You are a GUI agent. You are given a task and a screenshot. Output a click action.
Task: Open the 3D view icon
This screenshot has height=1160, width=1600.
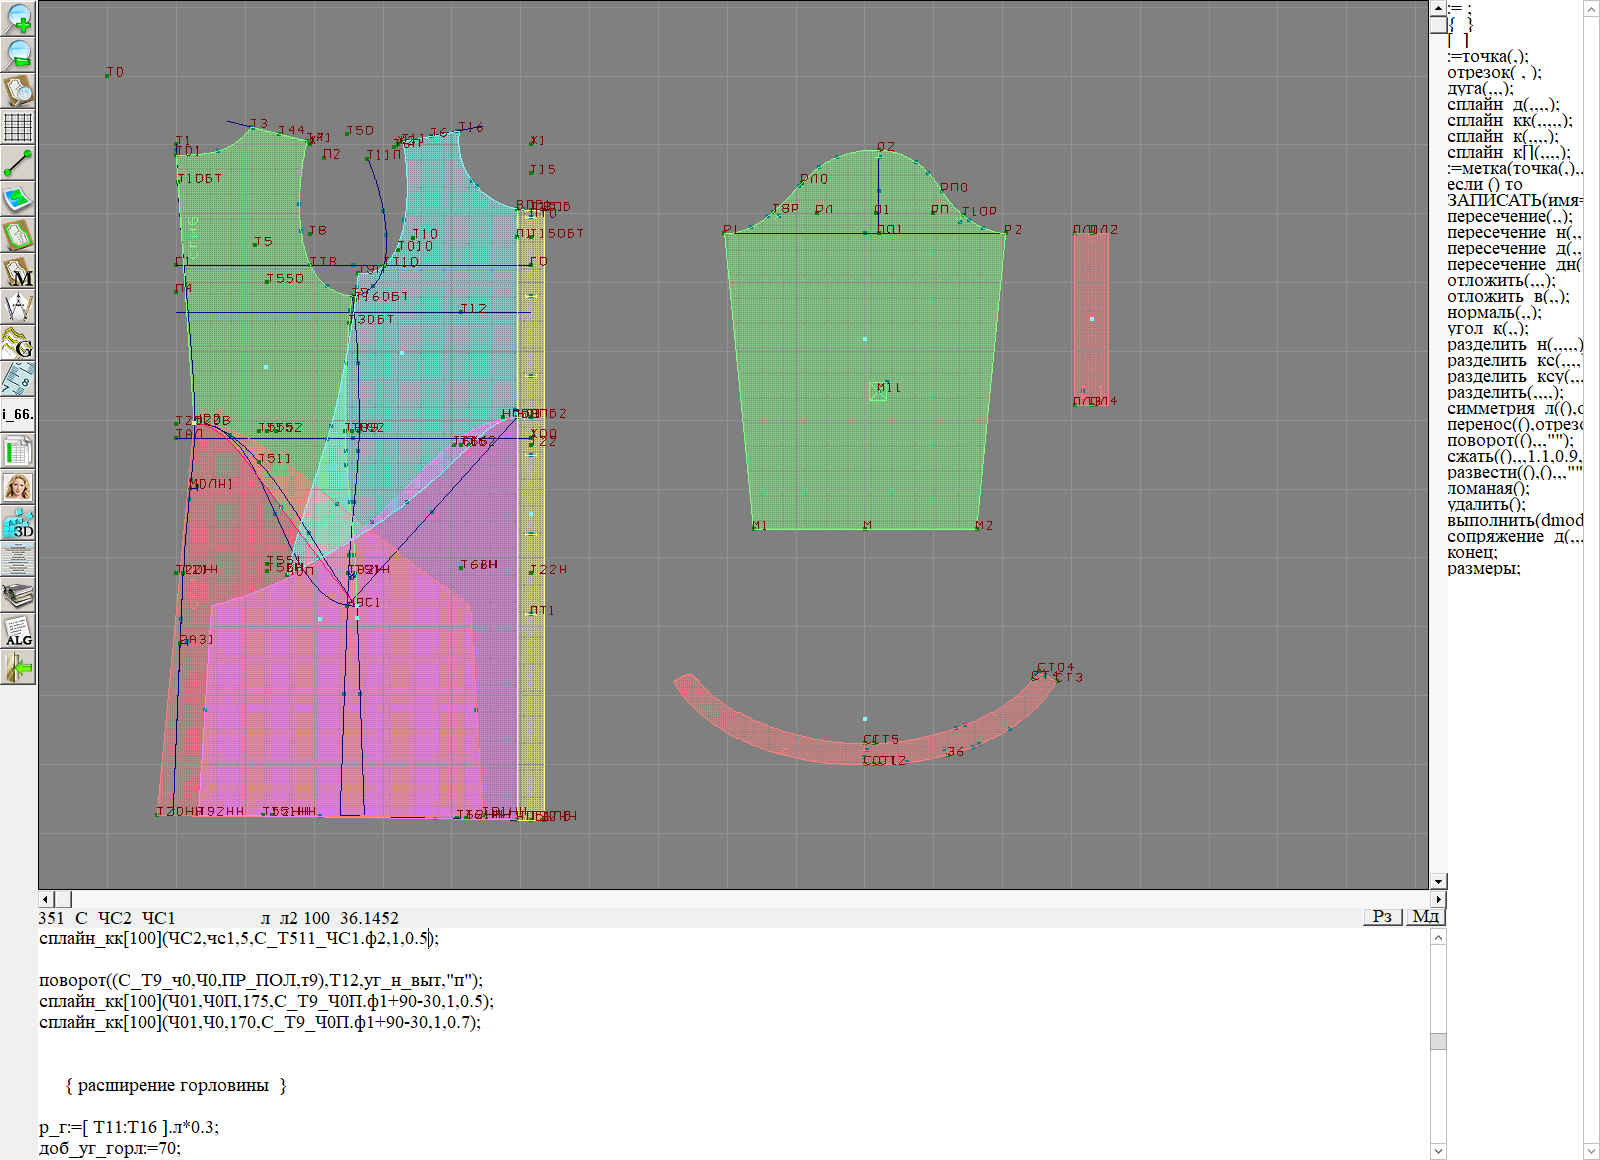18,523
